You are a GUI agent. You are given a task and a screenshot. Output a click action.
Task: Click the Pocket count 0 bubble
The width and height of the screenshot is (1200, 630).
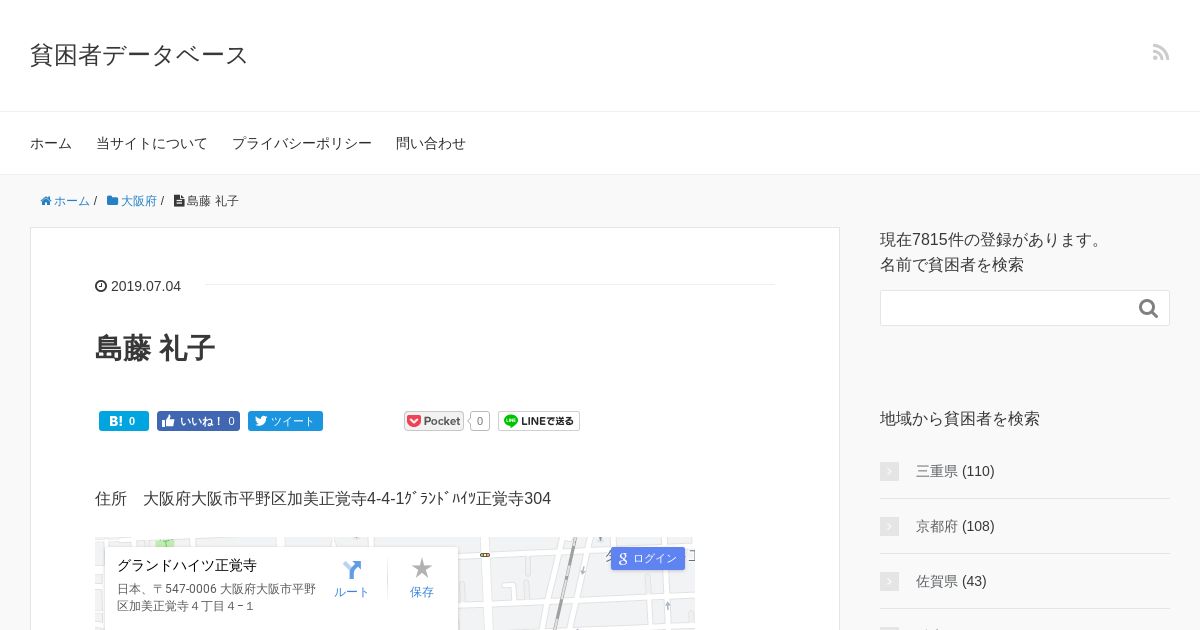480,421
